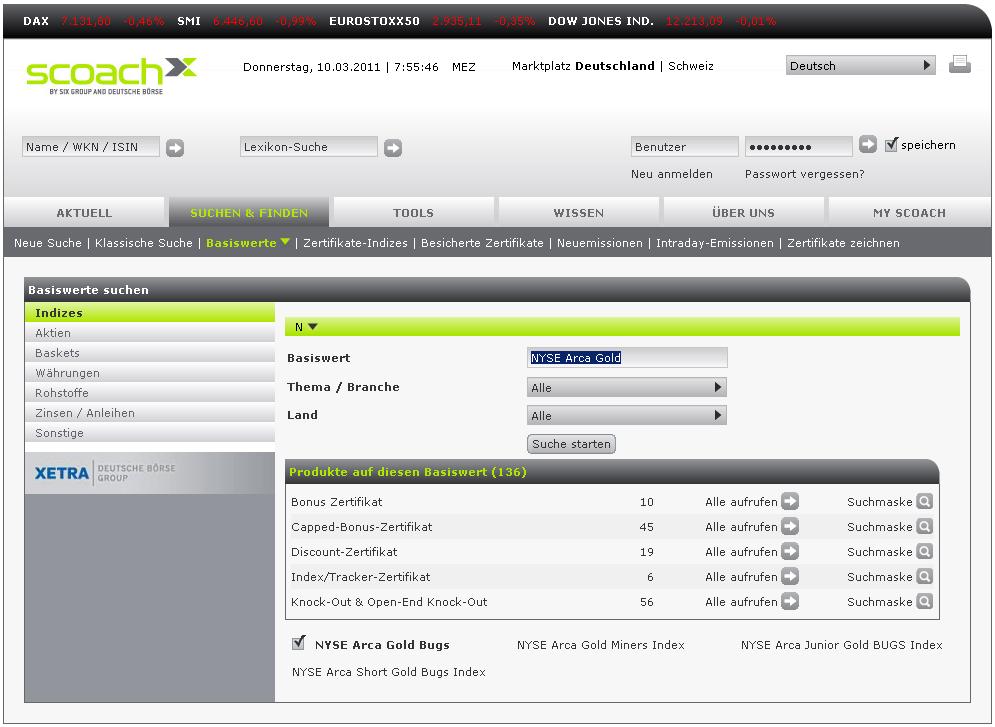This screenshot has width=995, height=727.
Task: Open the ÜBER UNS tab
Action: (x=743, y=213)
